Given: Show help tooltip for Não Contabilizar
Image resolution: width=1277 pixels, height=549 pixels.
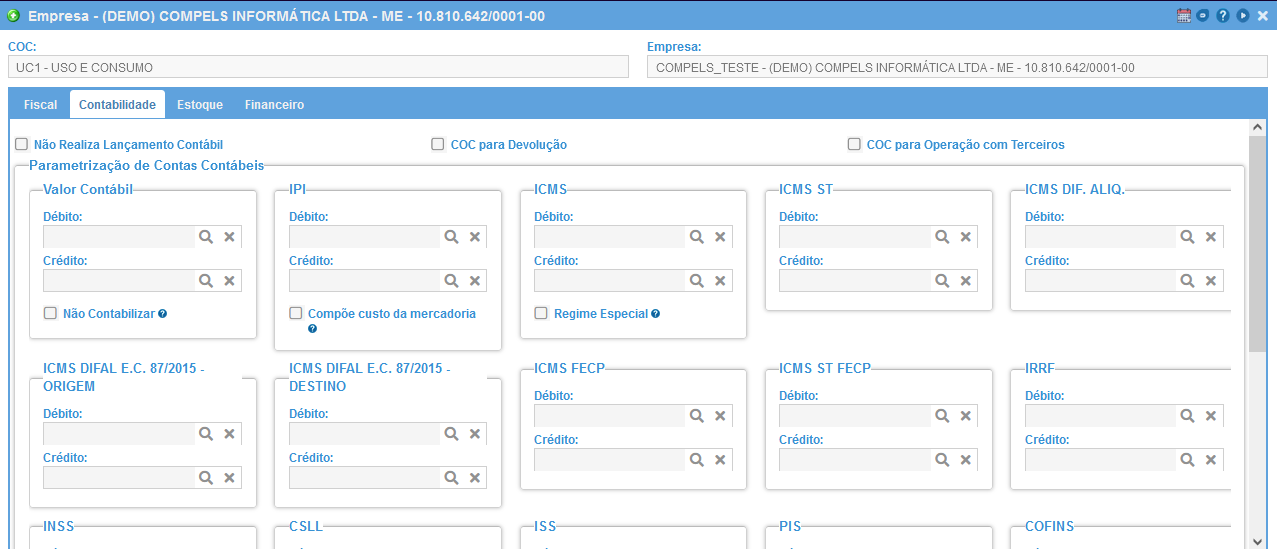Looking at the screenshot, I should coord(162,313).
